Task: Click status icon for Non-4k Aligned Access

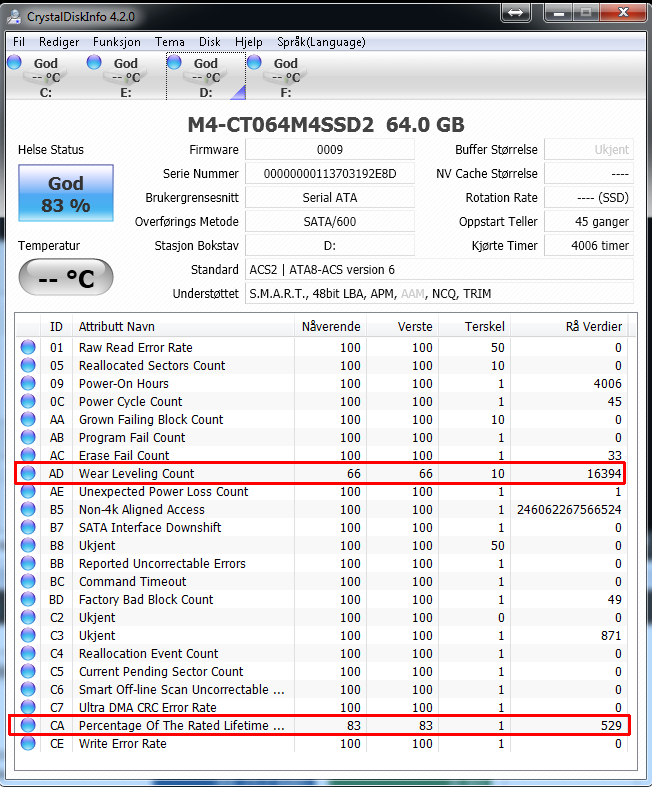Action: tap(28, 509)
